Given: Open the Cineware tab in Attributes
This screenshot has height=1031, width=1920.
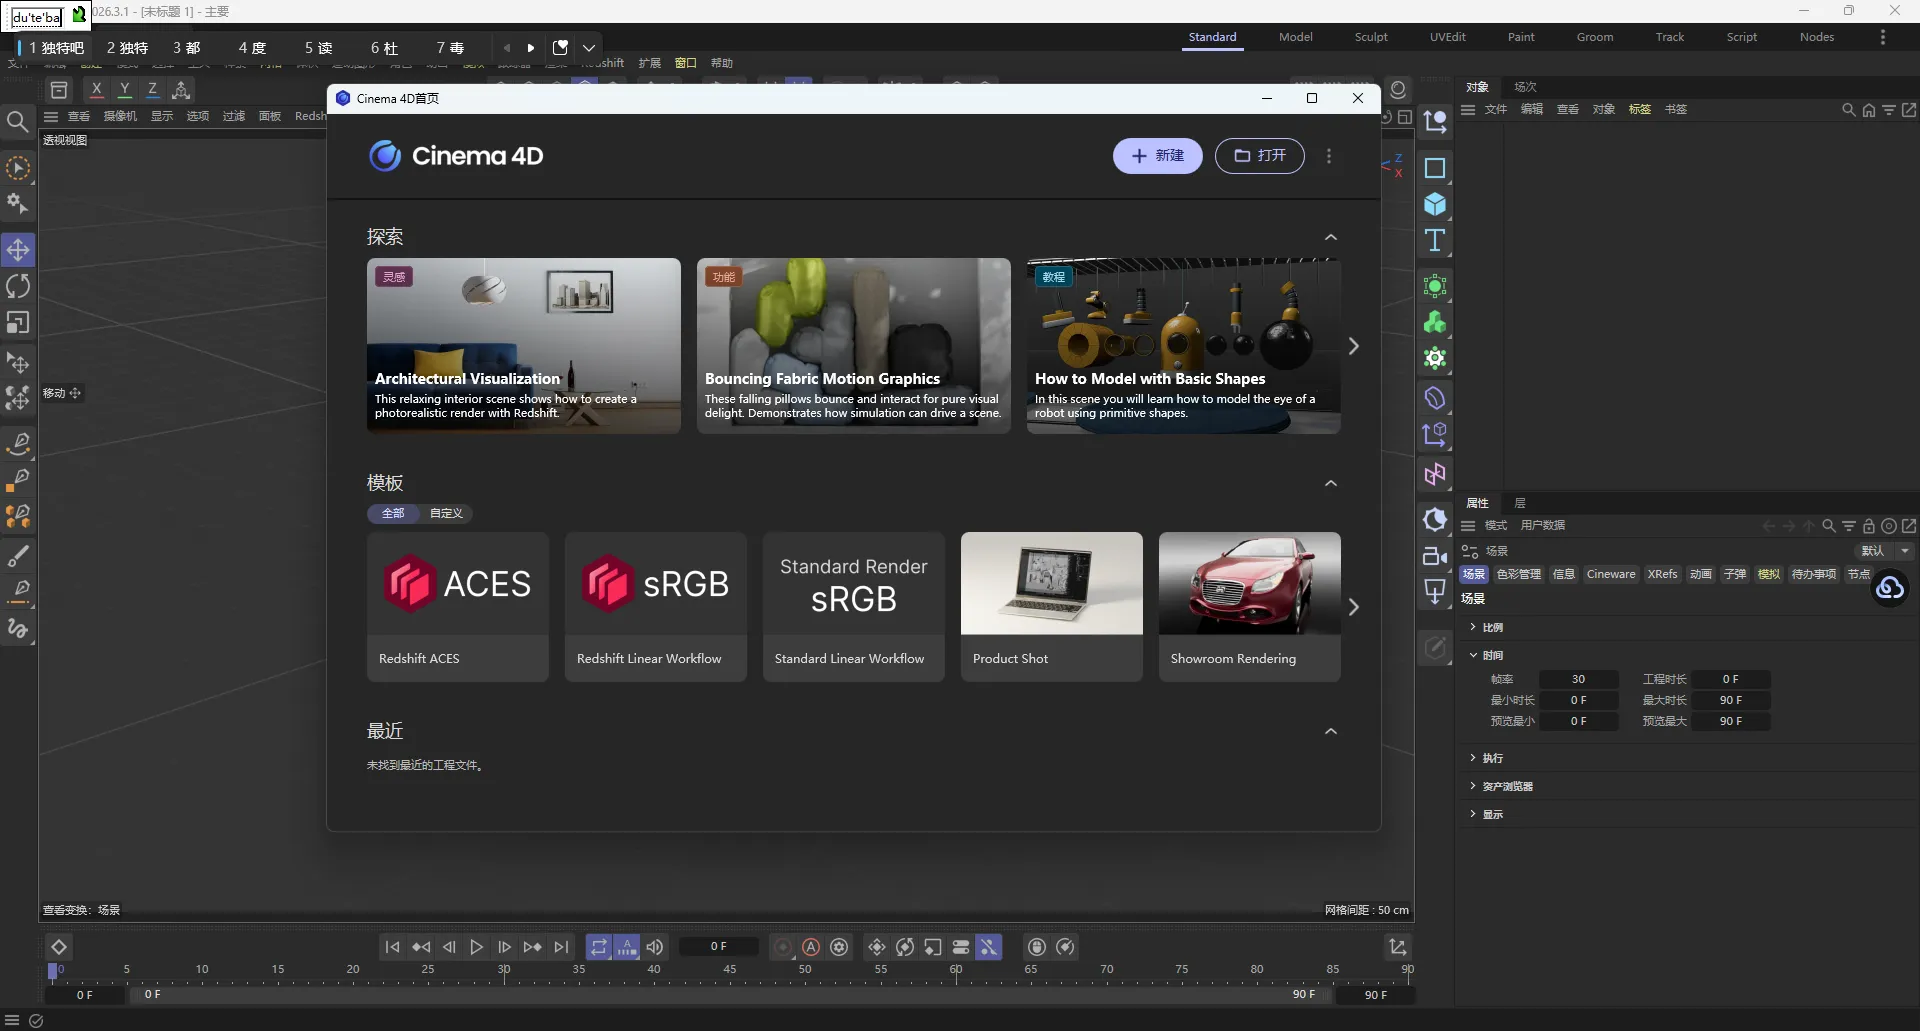Looking at the screenshot, I should click(1611, 574).
